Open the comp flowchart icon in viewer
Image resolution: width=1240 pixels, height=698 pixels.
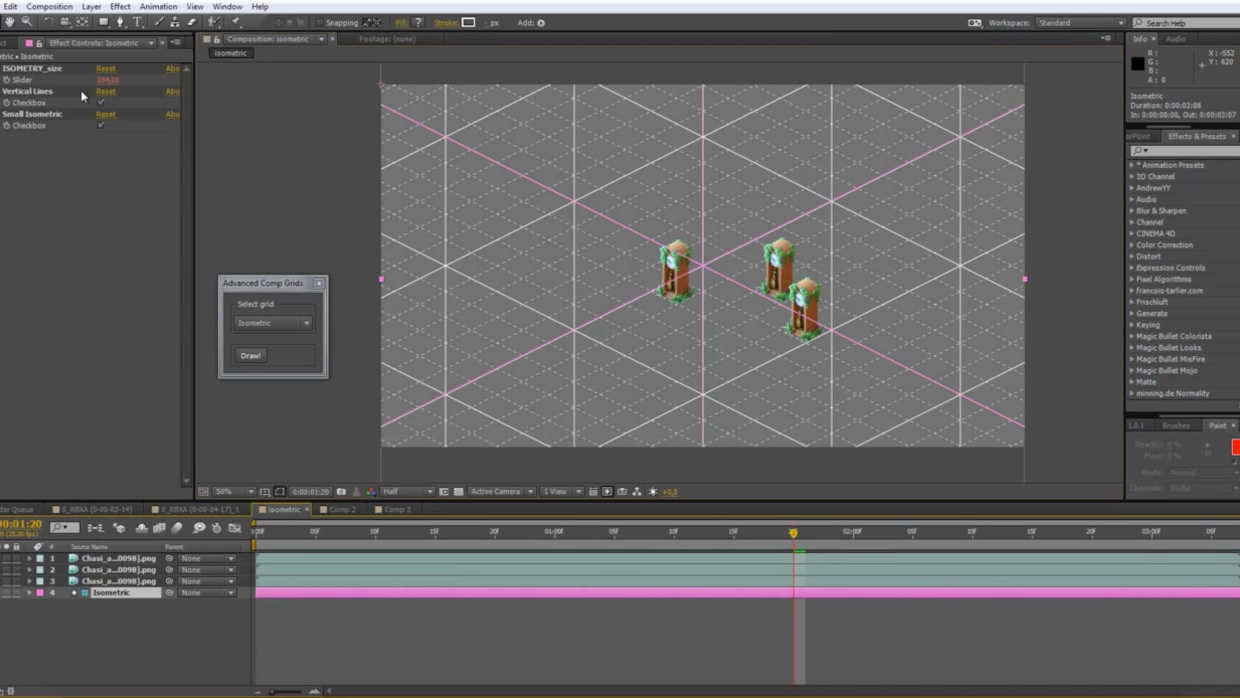click(637, 492)
